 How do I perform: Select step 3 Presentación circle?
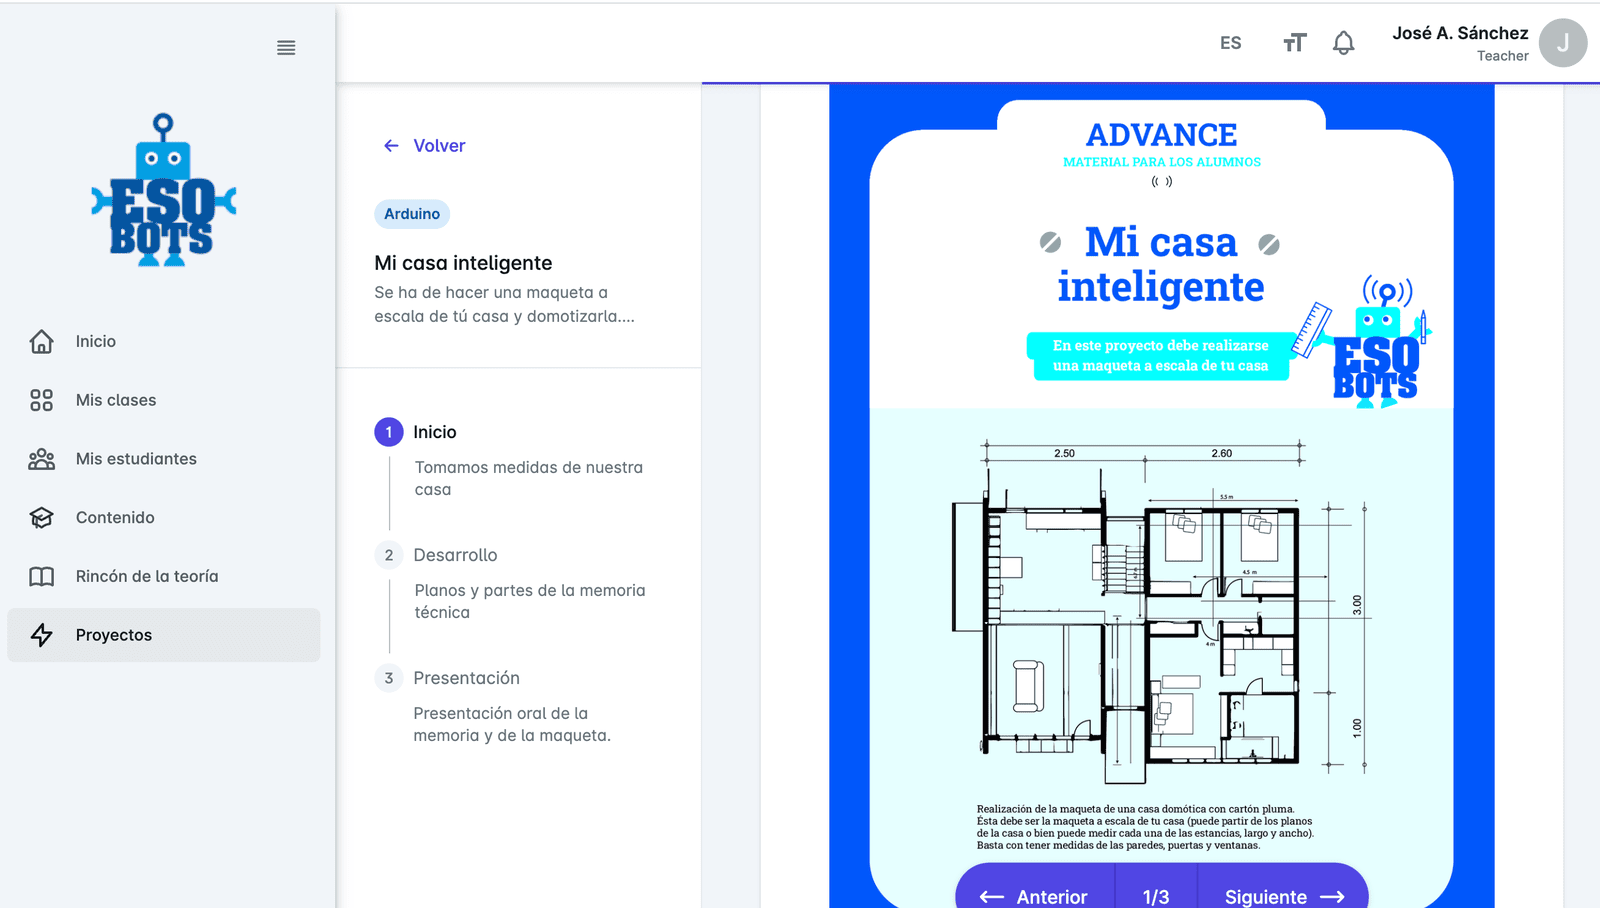click(x=389, y=678)
